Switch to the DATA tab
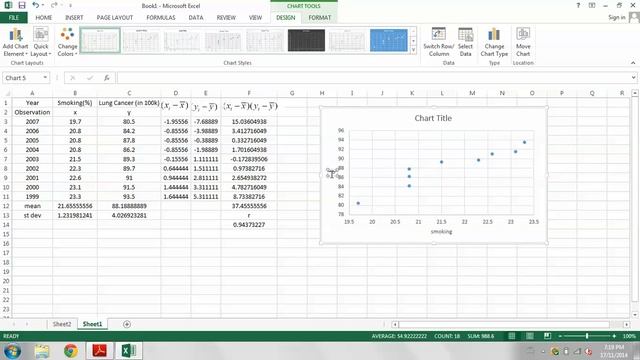The width and height of the screenshot is (640, 360). pos(196,18)
